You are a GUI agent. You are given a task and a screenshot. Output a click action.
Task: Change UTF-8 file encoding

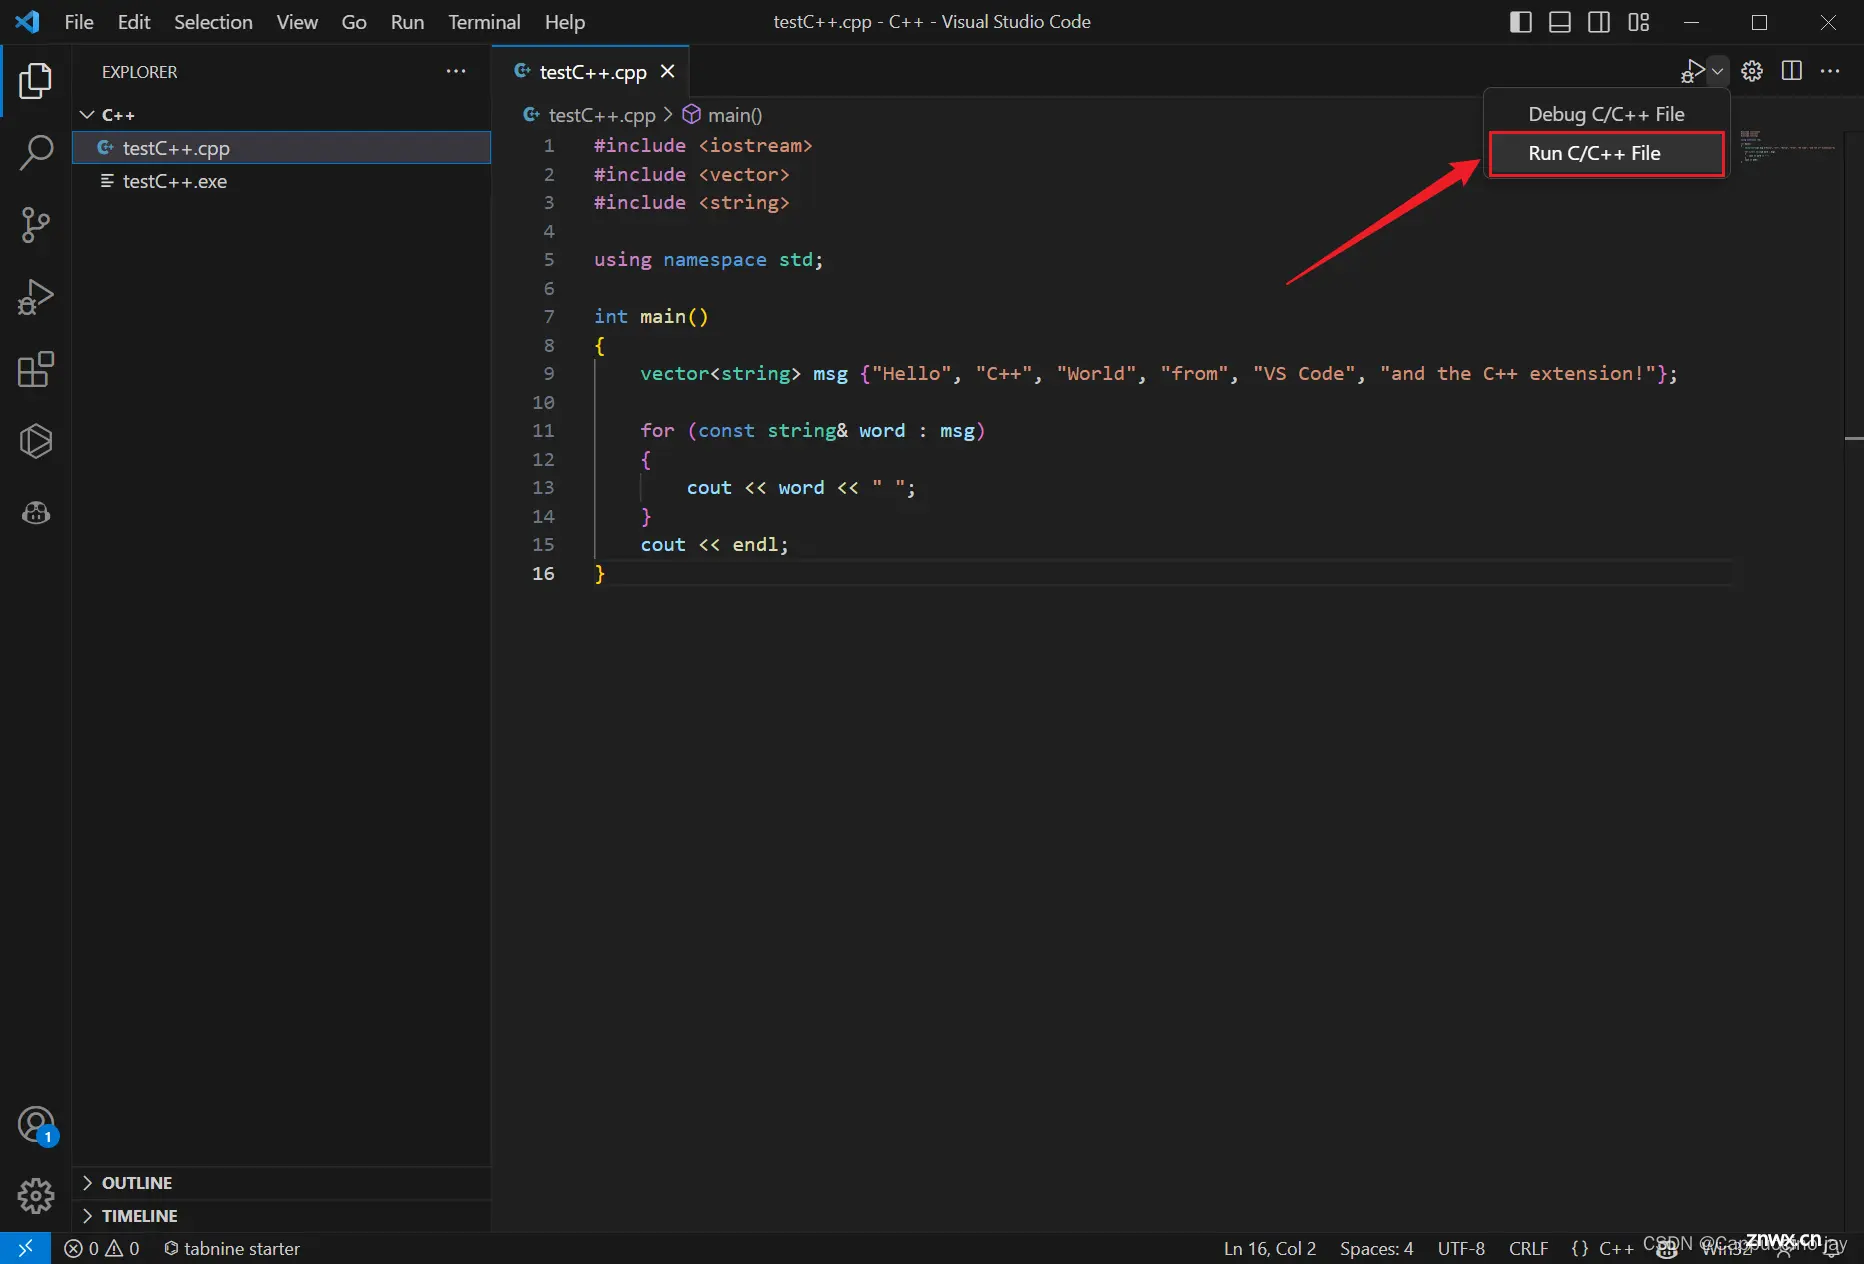(x=1461, y=1248)
